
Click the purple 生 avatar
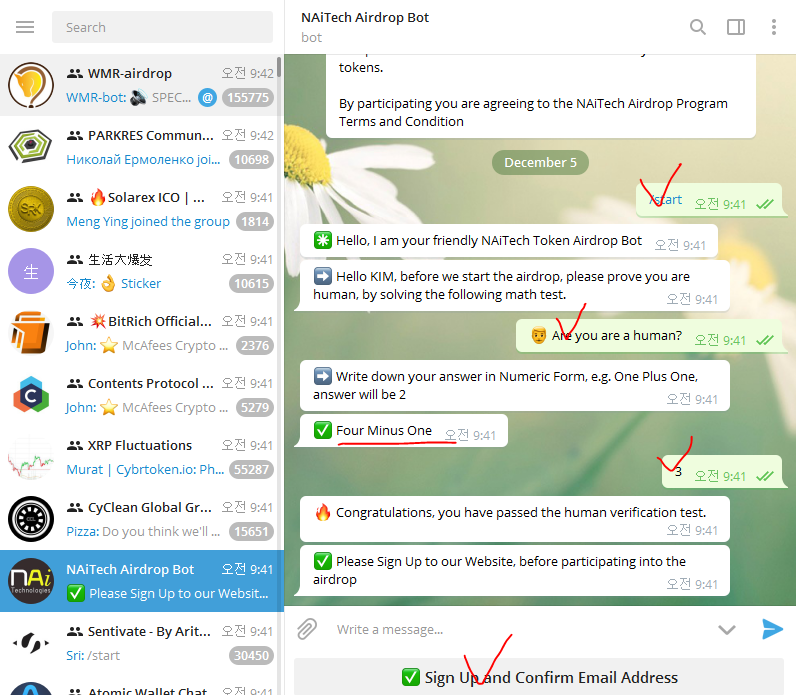31,271
